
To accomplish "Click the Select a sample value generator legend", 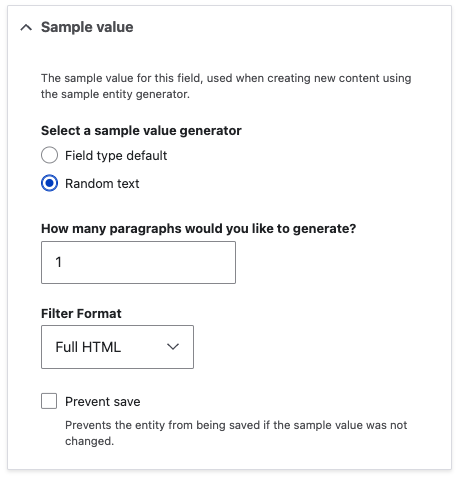I will point(141,130).
